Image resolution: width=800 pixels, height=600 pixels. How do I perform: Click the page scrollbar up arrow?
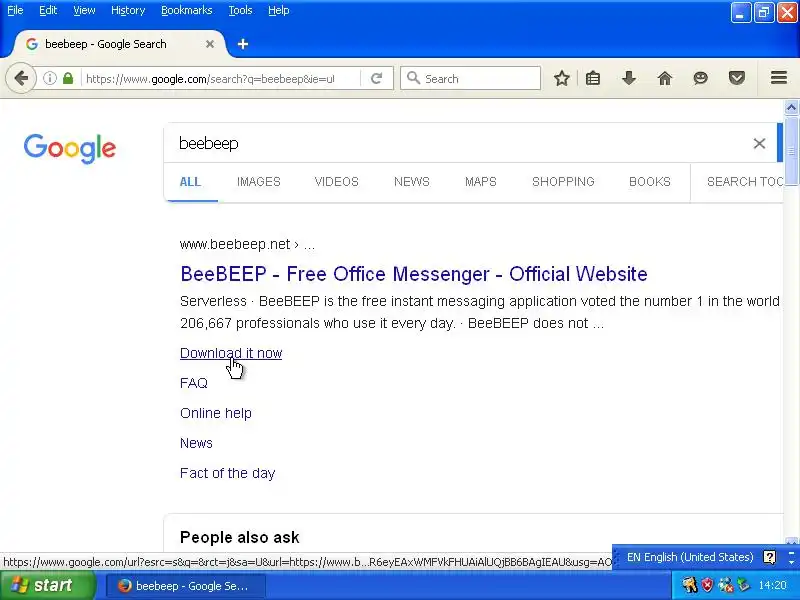(791, 108)
